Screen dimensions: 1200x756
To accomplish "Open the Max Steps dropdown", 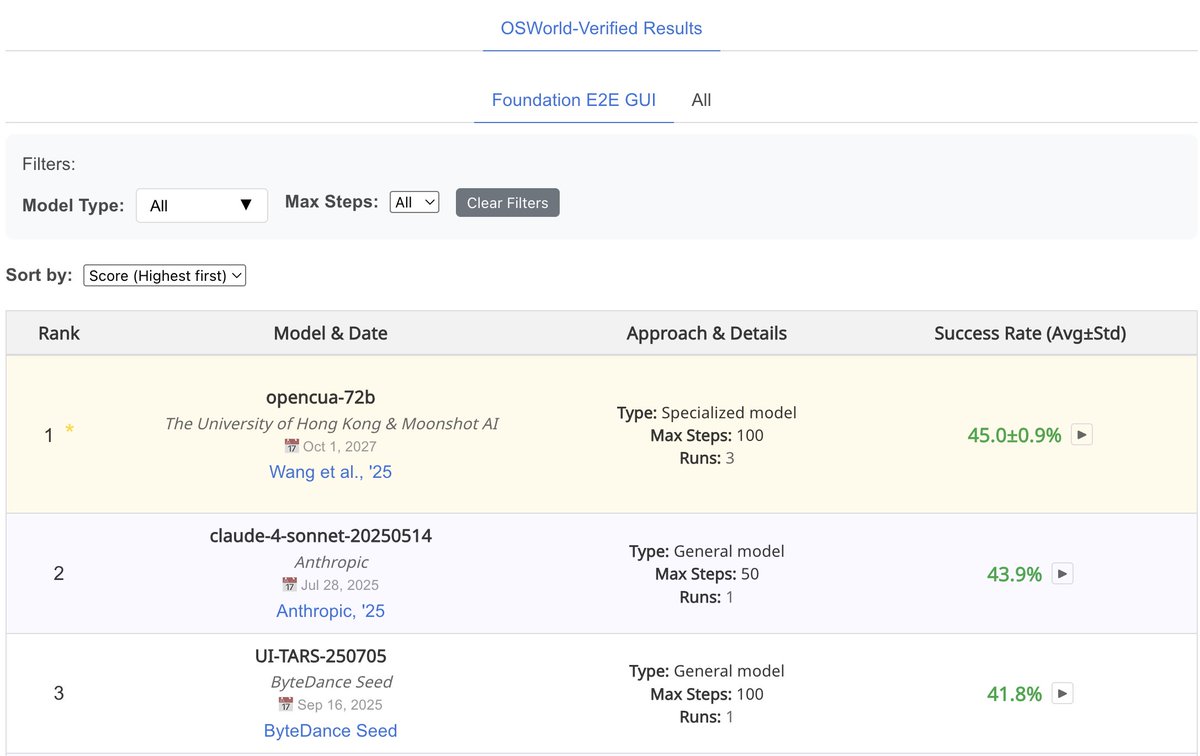I will [x=415, y=202].
